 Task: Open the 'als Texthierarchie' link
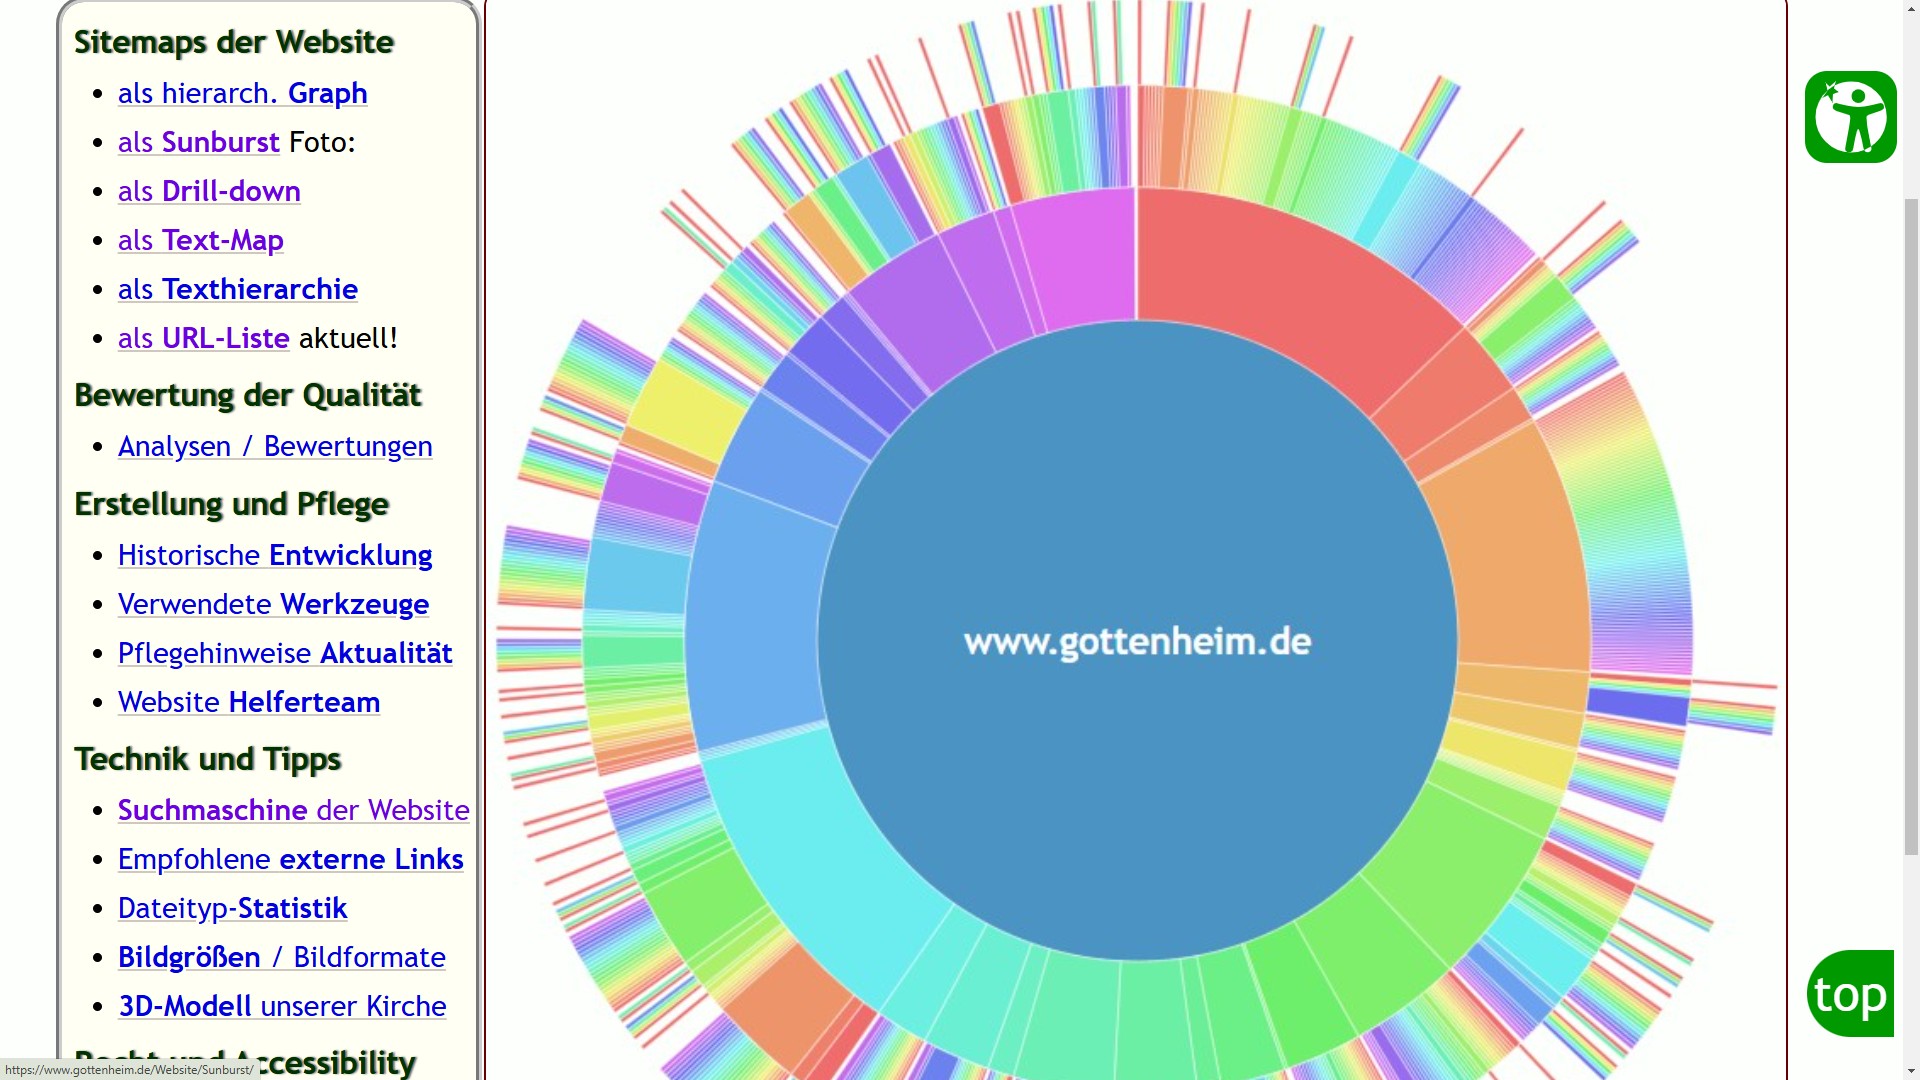pyautogui.click(x=237, y=289)
